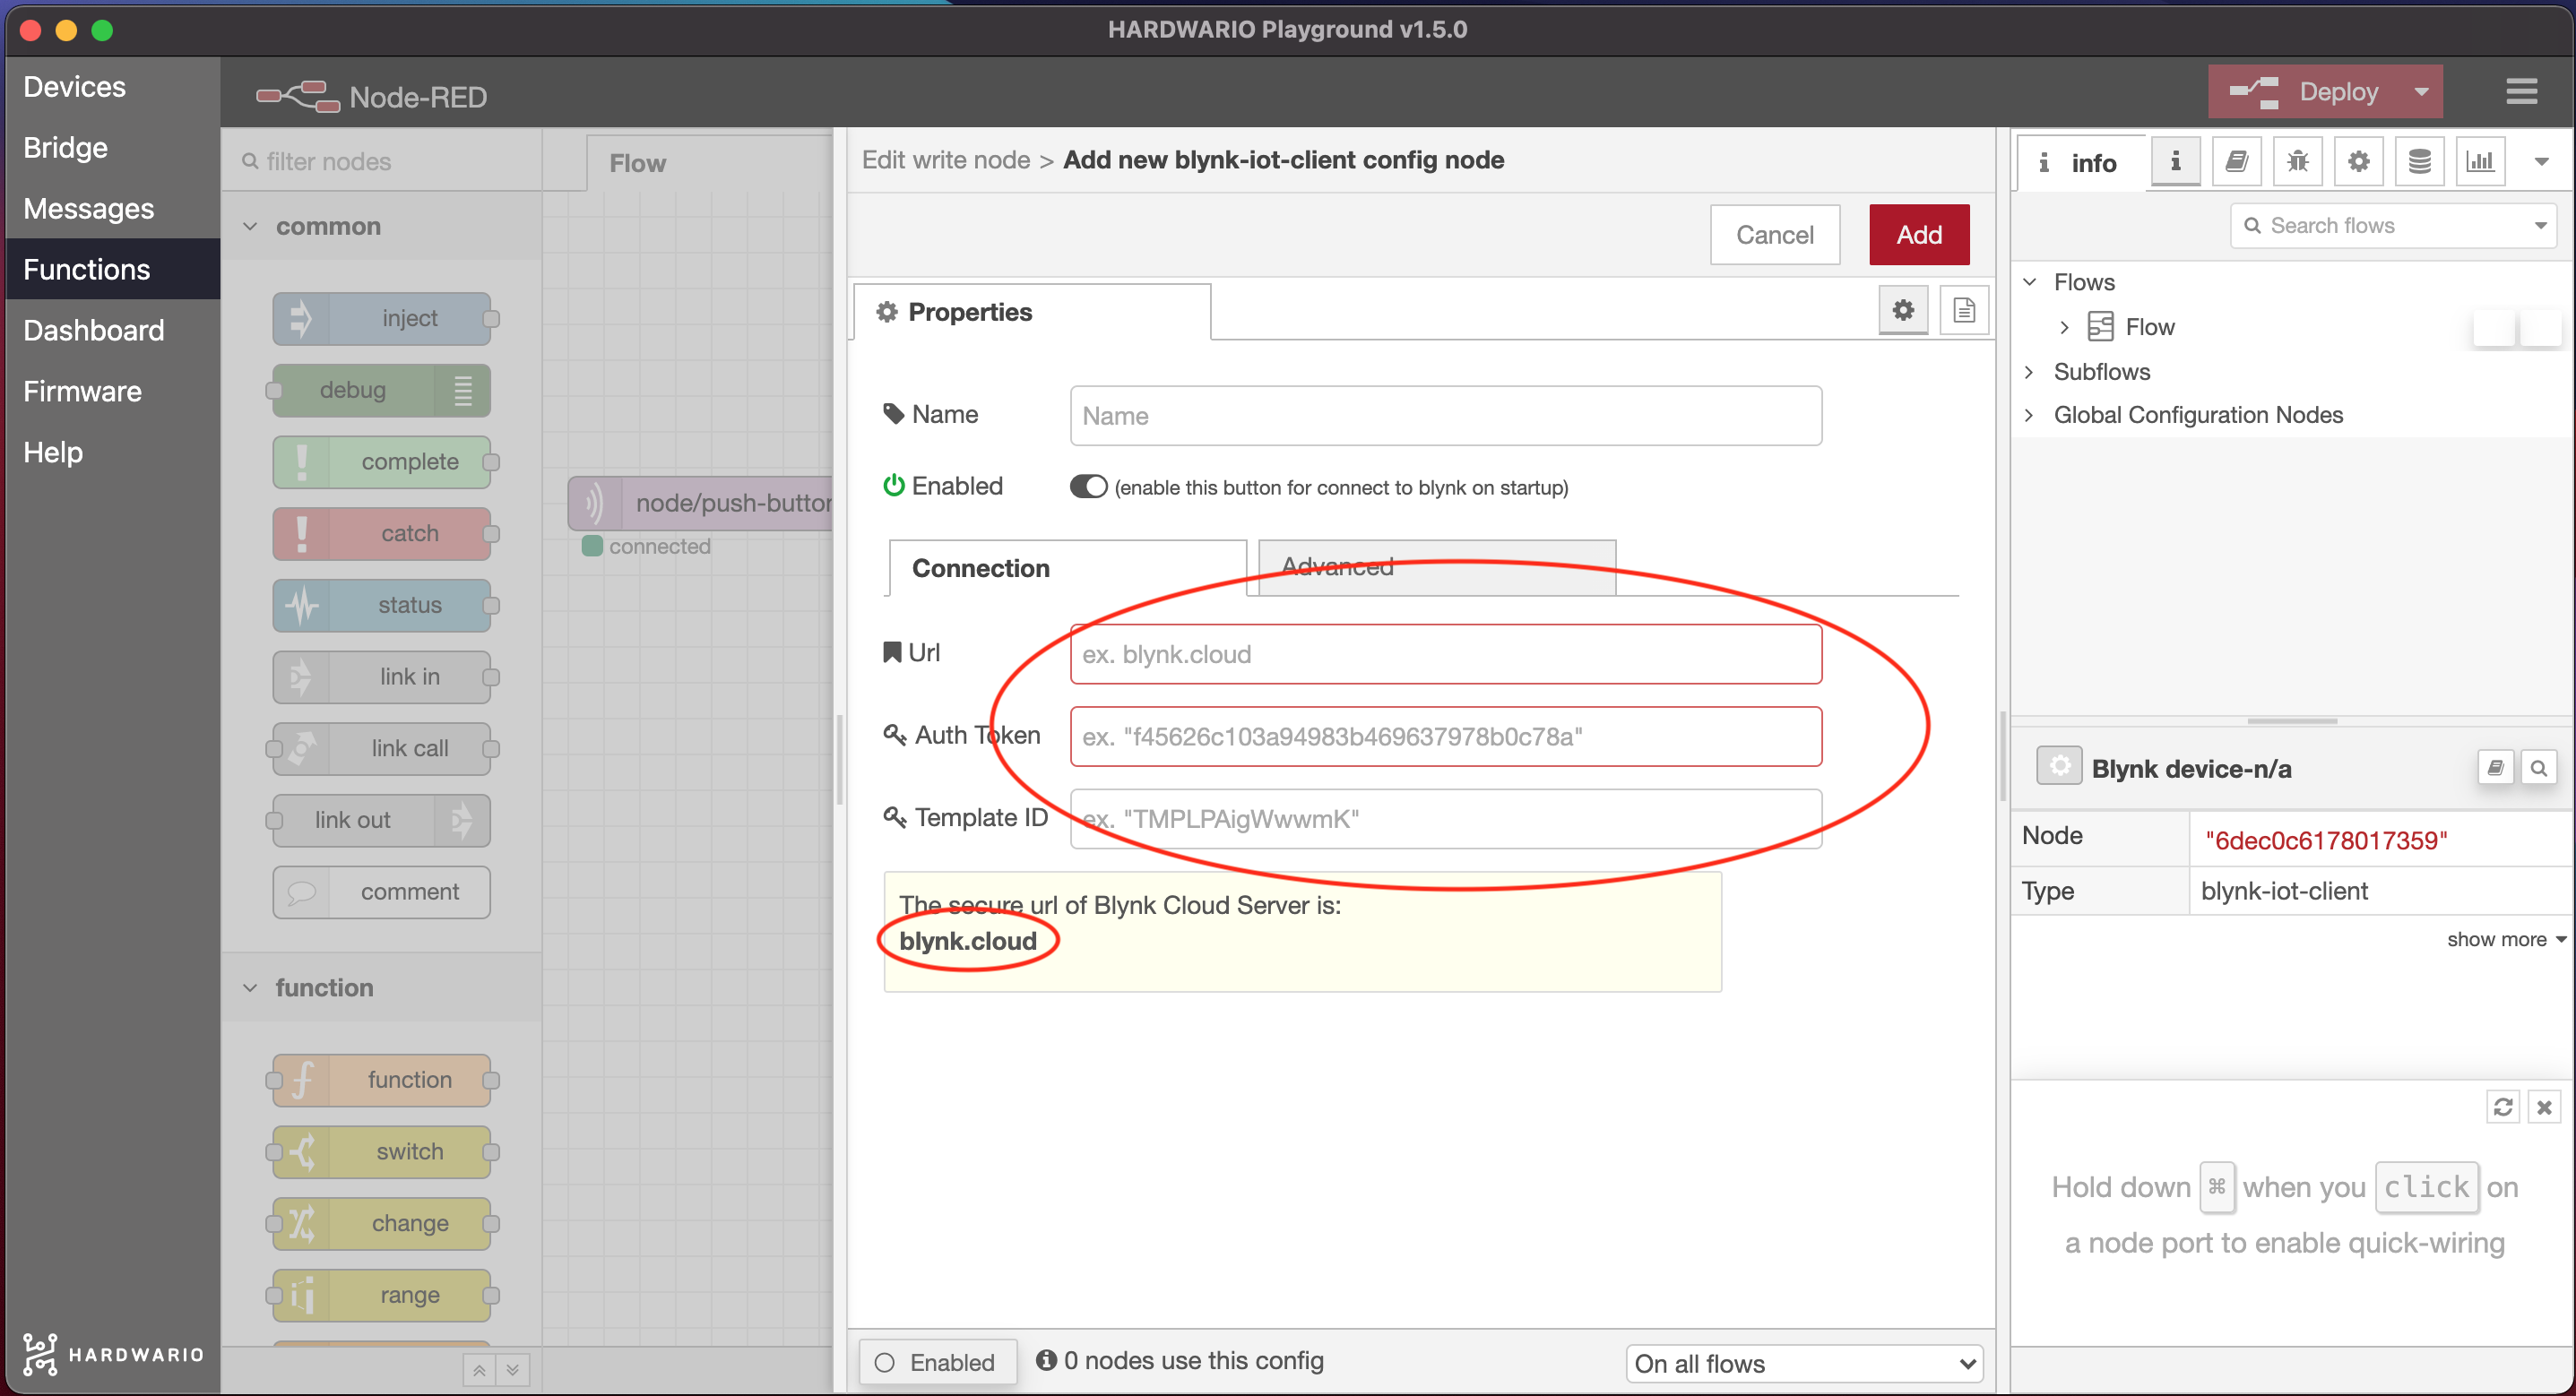This screenshot has width=2576, height=1396.
Task: Collapse the common palette category
Action: (x=250, y=227)
